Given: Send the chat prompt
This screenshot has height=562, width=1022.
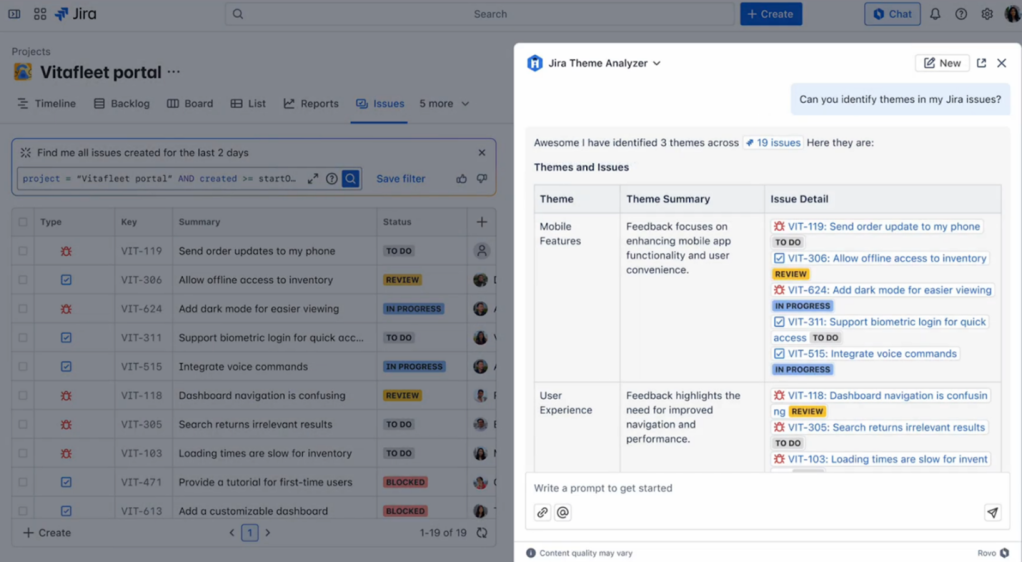Looking at the screenshot, I should [x=992, y=512].
